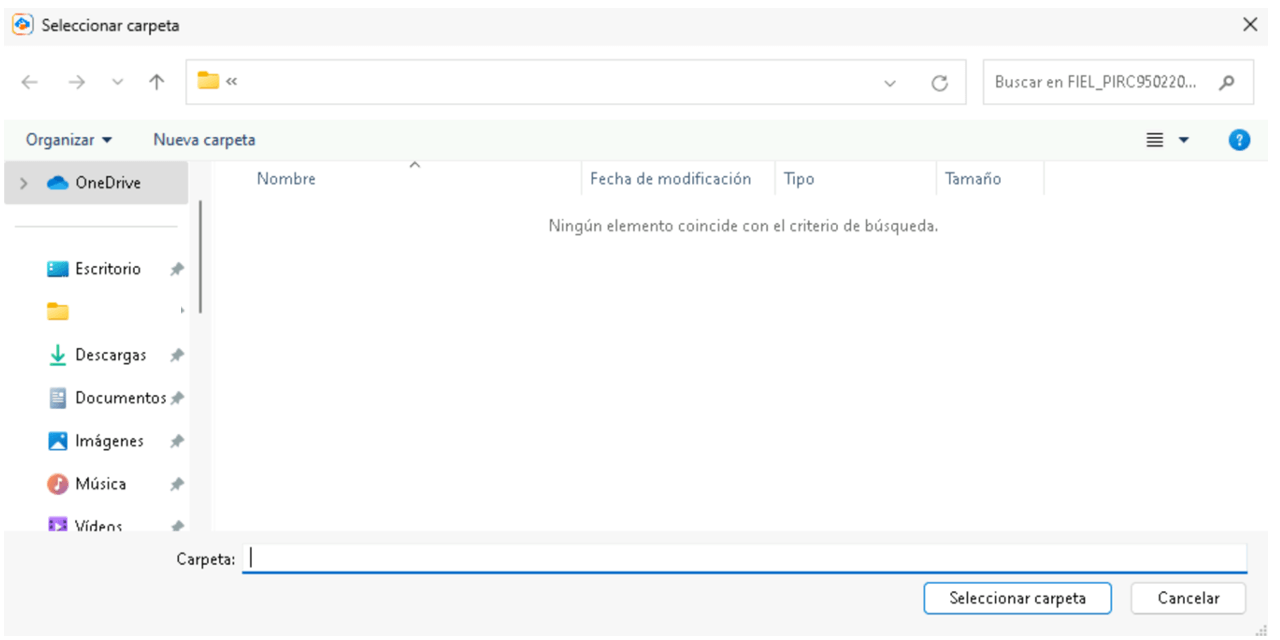Open the Help question mark icon
1280x640 pixels.
click(1239, 140)
